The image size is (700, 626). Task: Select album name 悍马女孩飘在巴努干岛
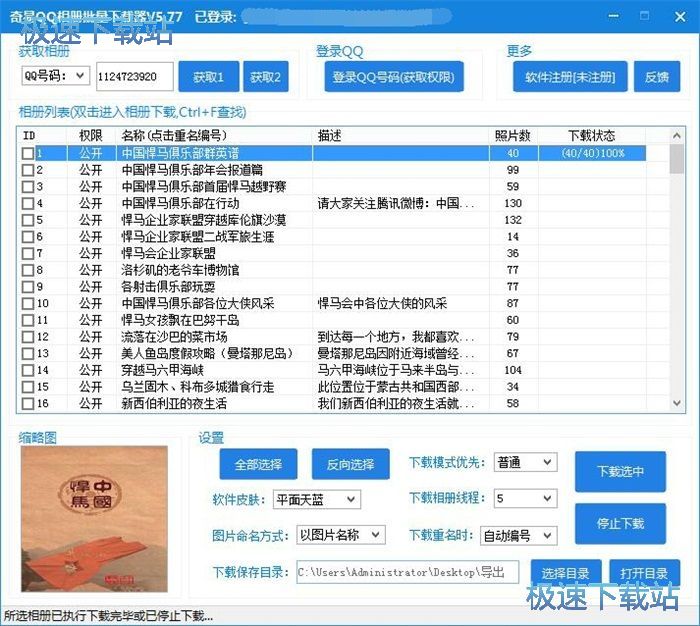click(x=180, y=320)
